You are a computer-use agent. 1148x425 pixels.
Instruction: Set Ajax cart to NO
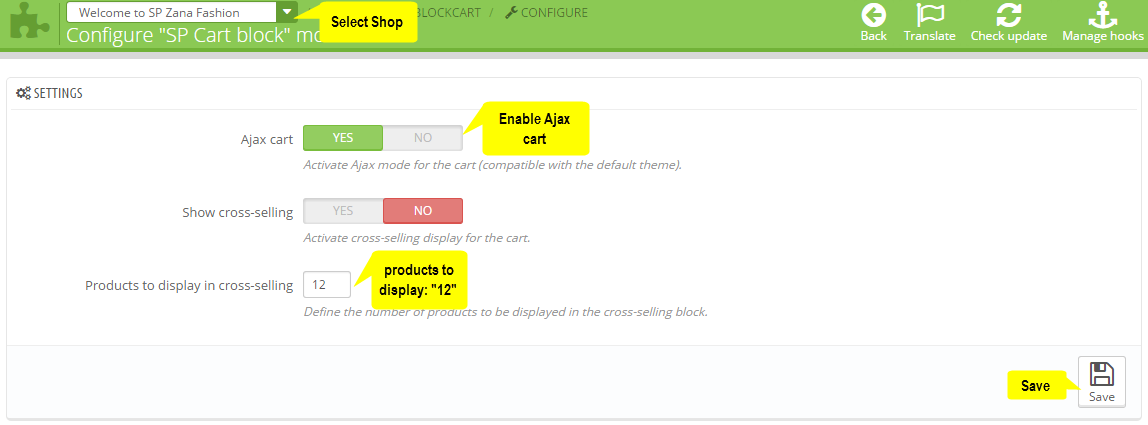pyautogui.click(x=422, y=138)
